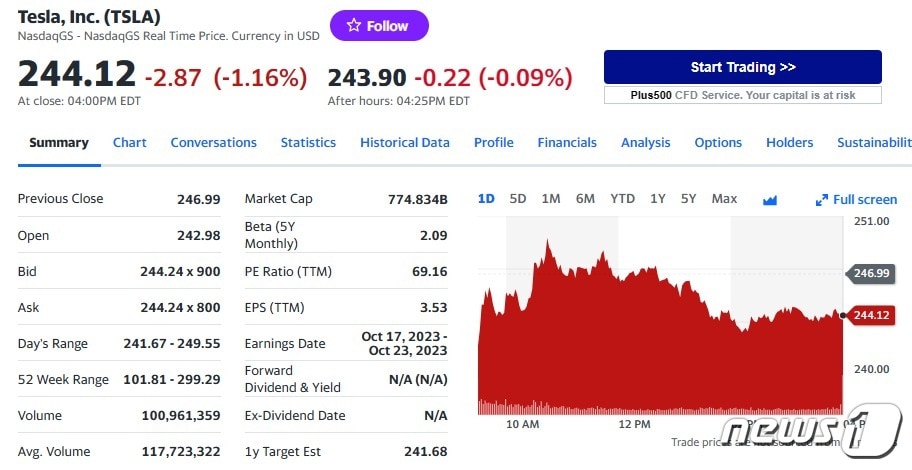
Task: Click the 246.99 previous close chart marker
Action: [x=870, y=273]
